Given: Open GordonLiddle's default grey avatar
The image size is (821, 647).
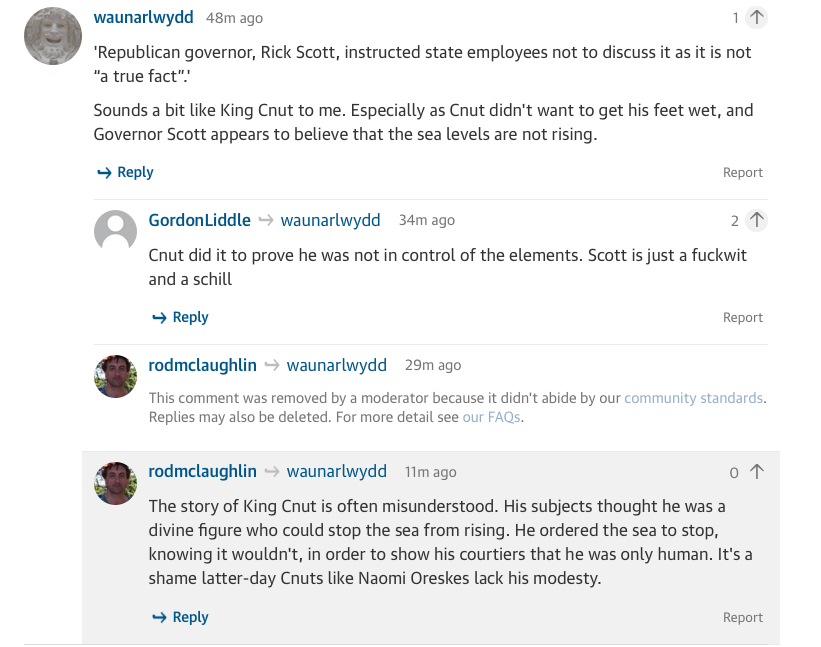Looking at the screenshot, I should click(115, 231).
